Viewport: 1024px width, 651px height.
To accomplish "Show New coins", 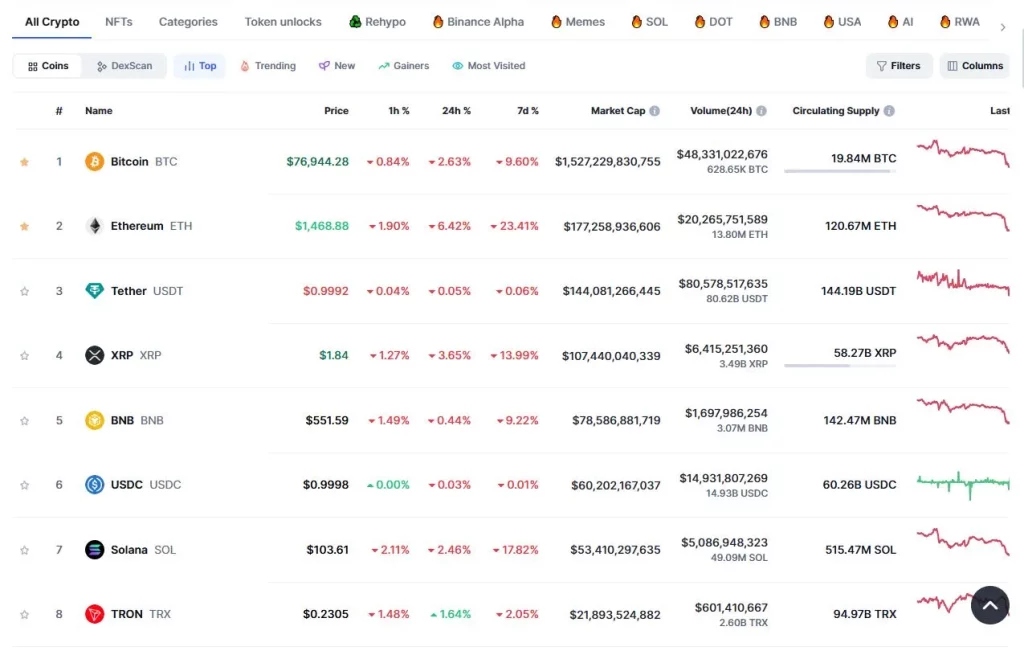I will pyautogui.click(x=337, y=66).
